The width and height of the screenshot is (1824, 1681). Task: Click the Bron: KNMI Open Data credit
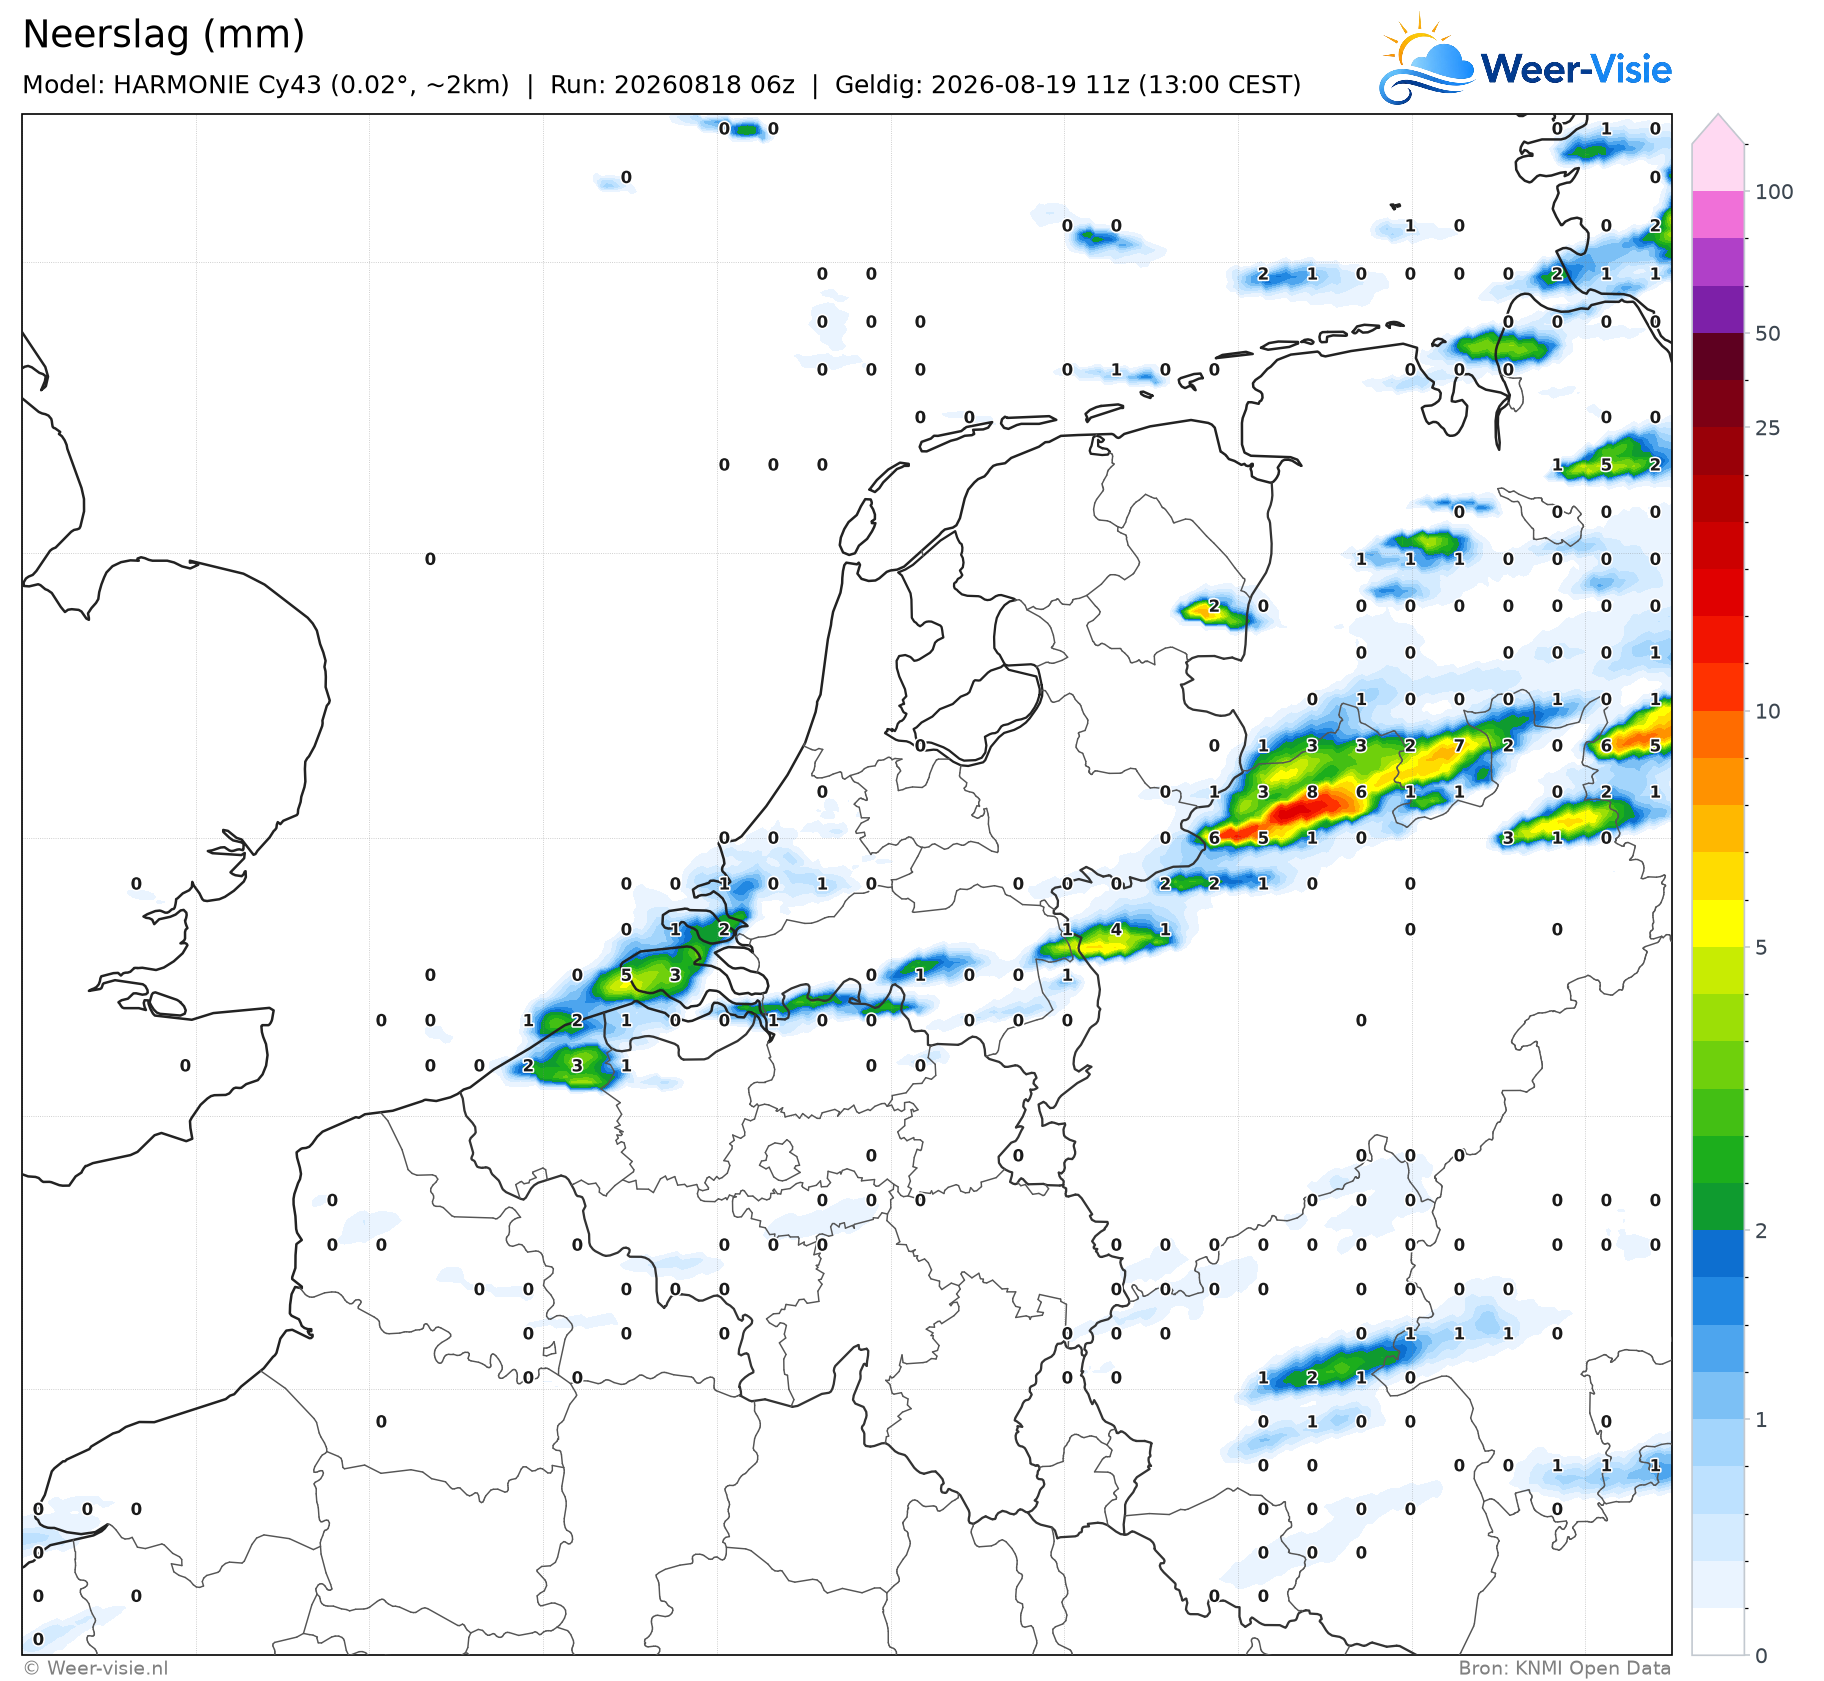coord(1564,1668)
